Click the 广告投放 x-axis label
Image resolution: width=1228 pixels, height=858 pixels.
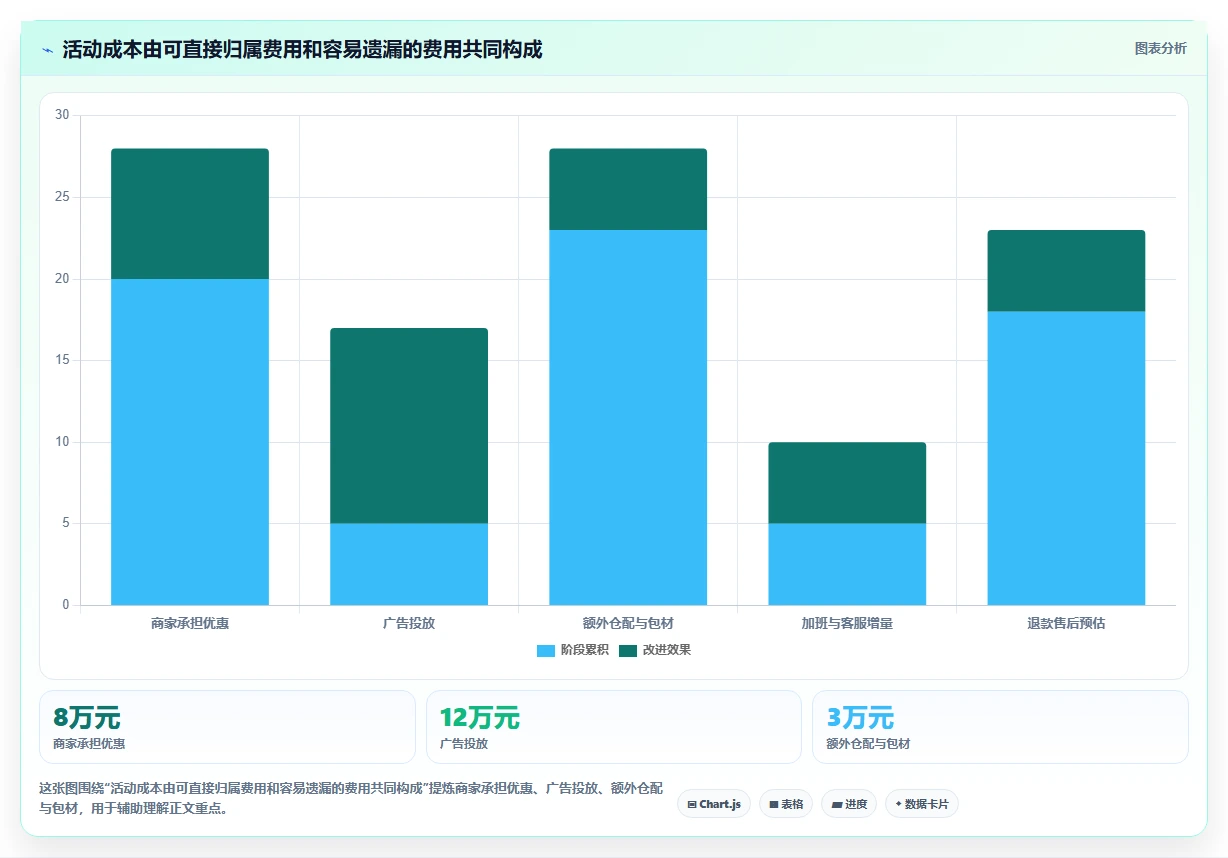pos(409,623)
